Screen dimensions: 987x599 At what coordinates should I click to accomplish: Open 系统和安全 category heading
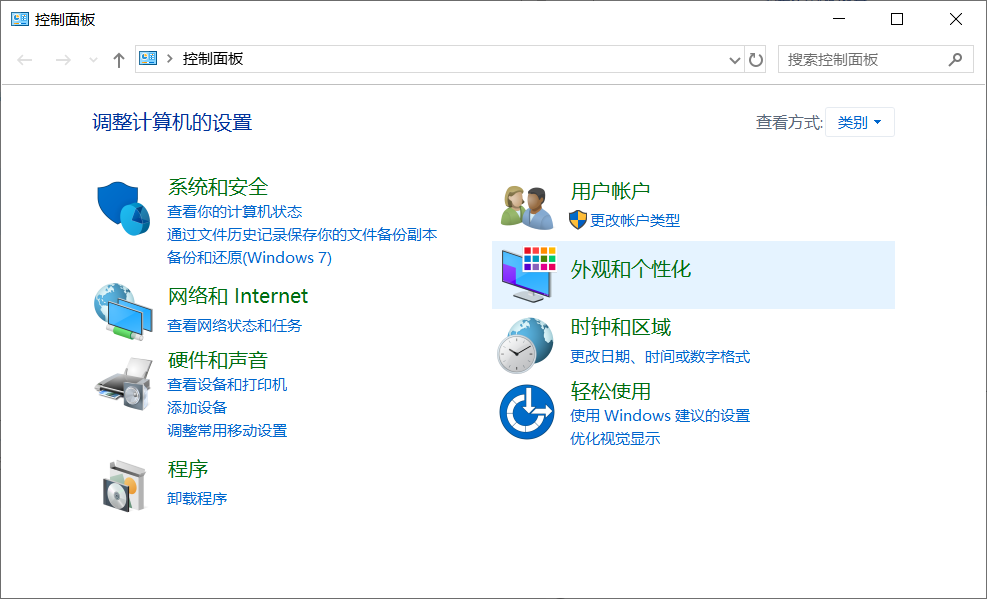click(218, 187)
